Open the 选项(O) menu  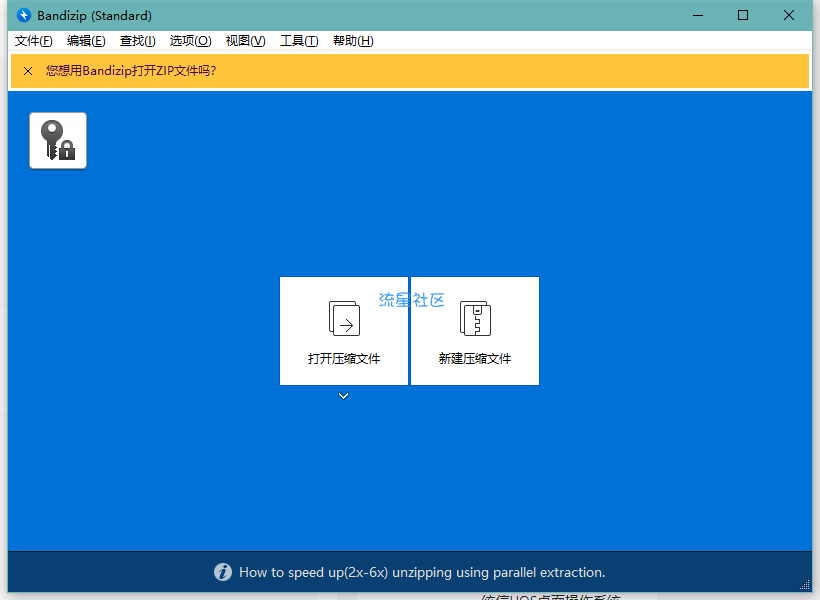click(x=190, y=41)
